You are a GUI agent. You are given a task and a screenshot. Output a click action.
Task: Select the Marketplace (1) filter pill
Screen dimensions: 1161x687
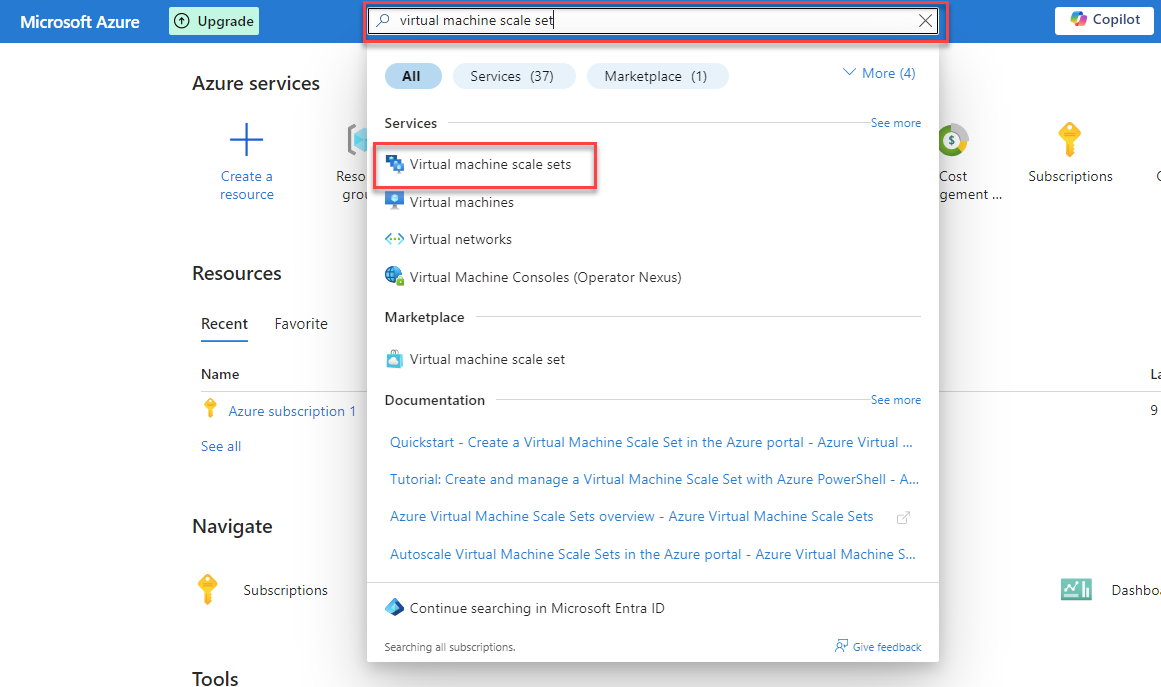pos(657,76)
